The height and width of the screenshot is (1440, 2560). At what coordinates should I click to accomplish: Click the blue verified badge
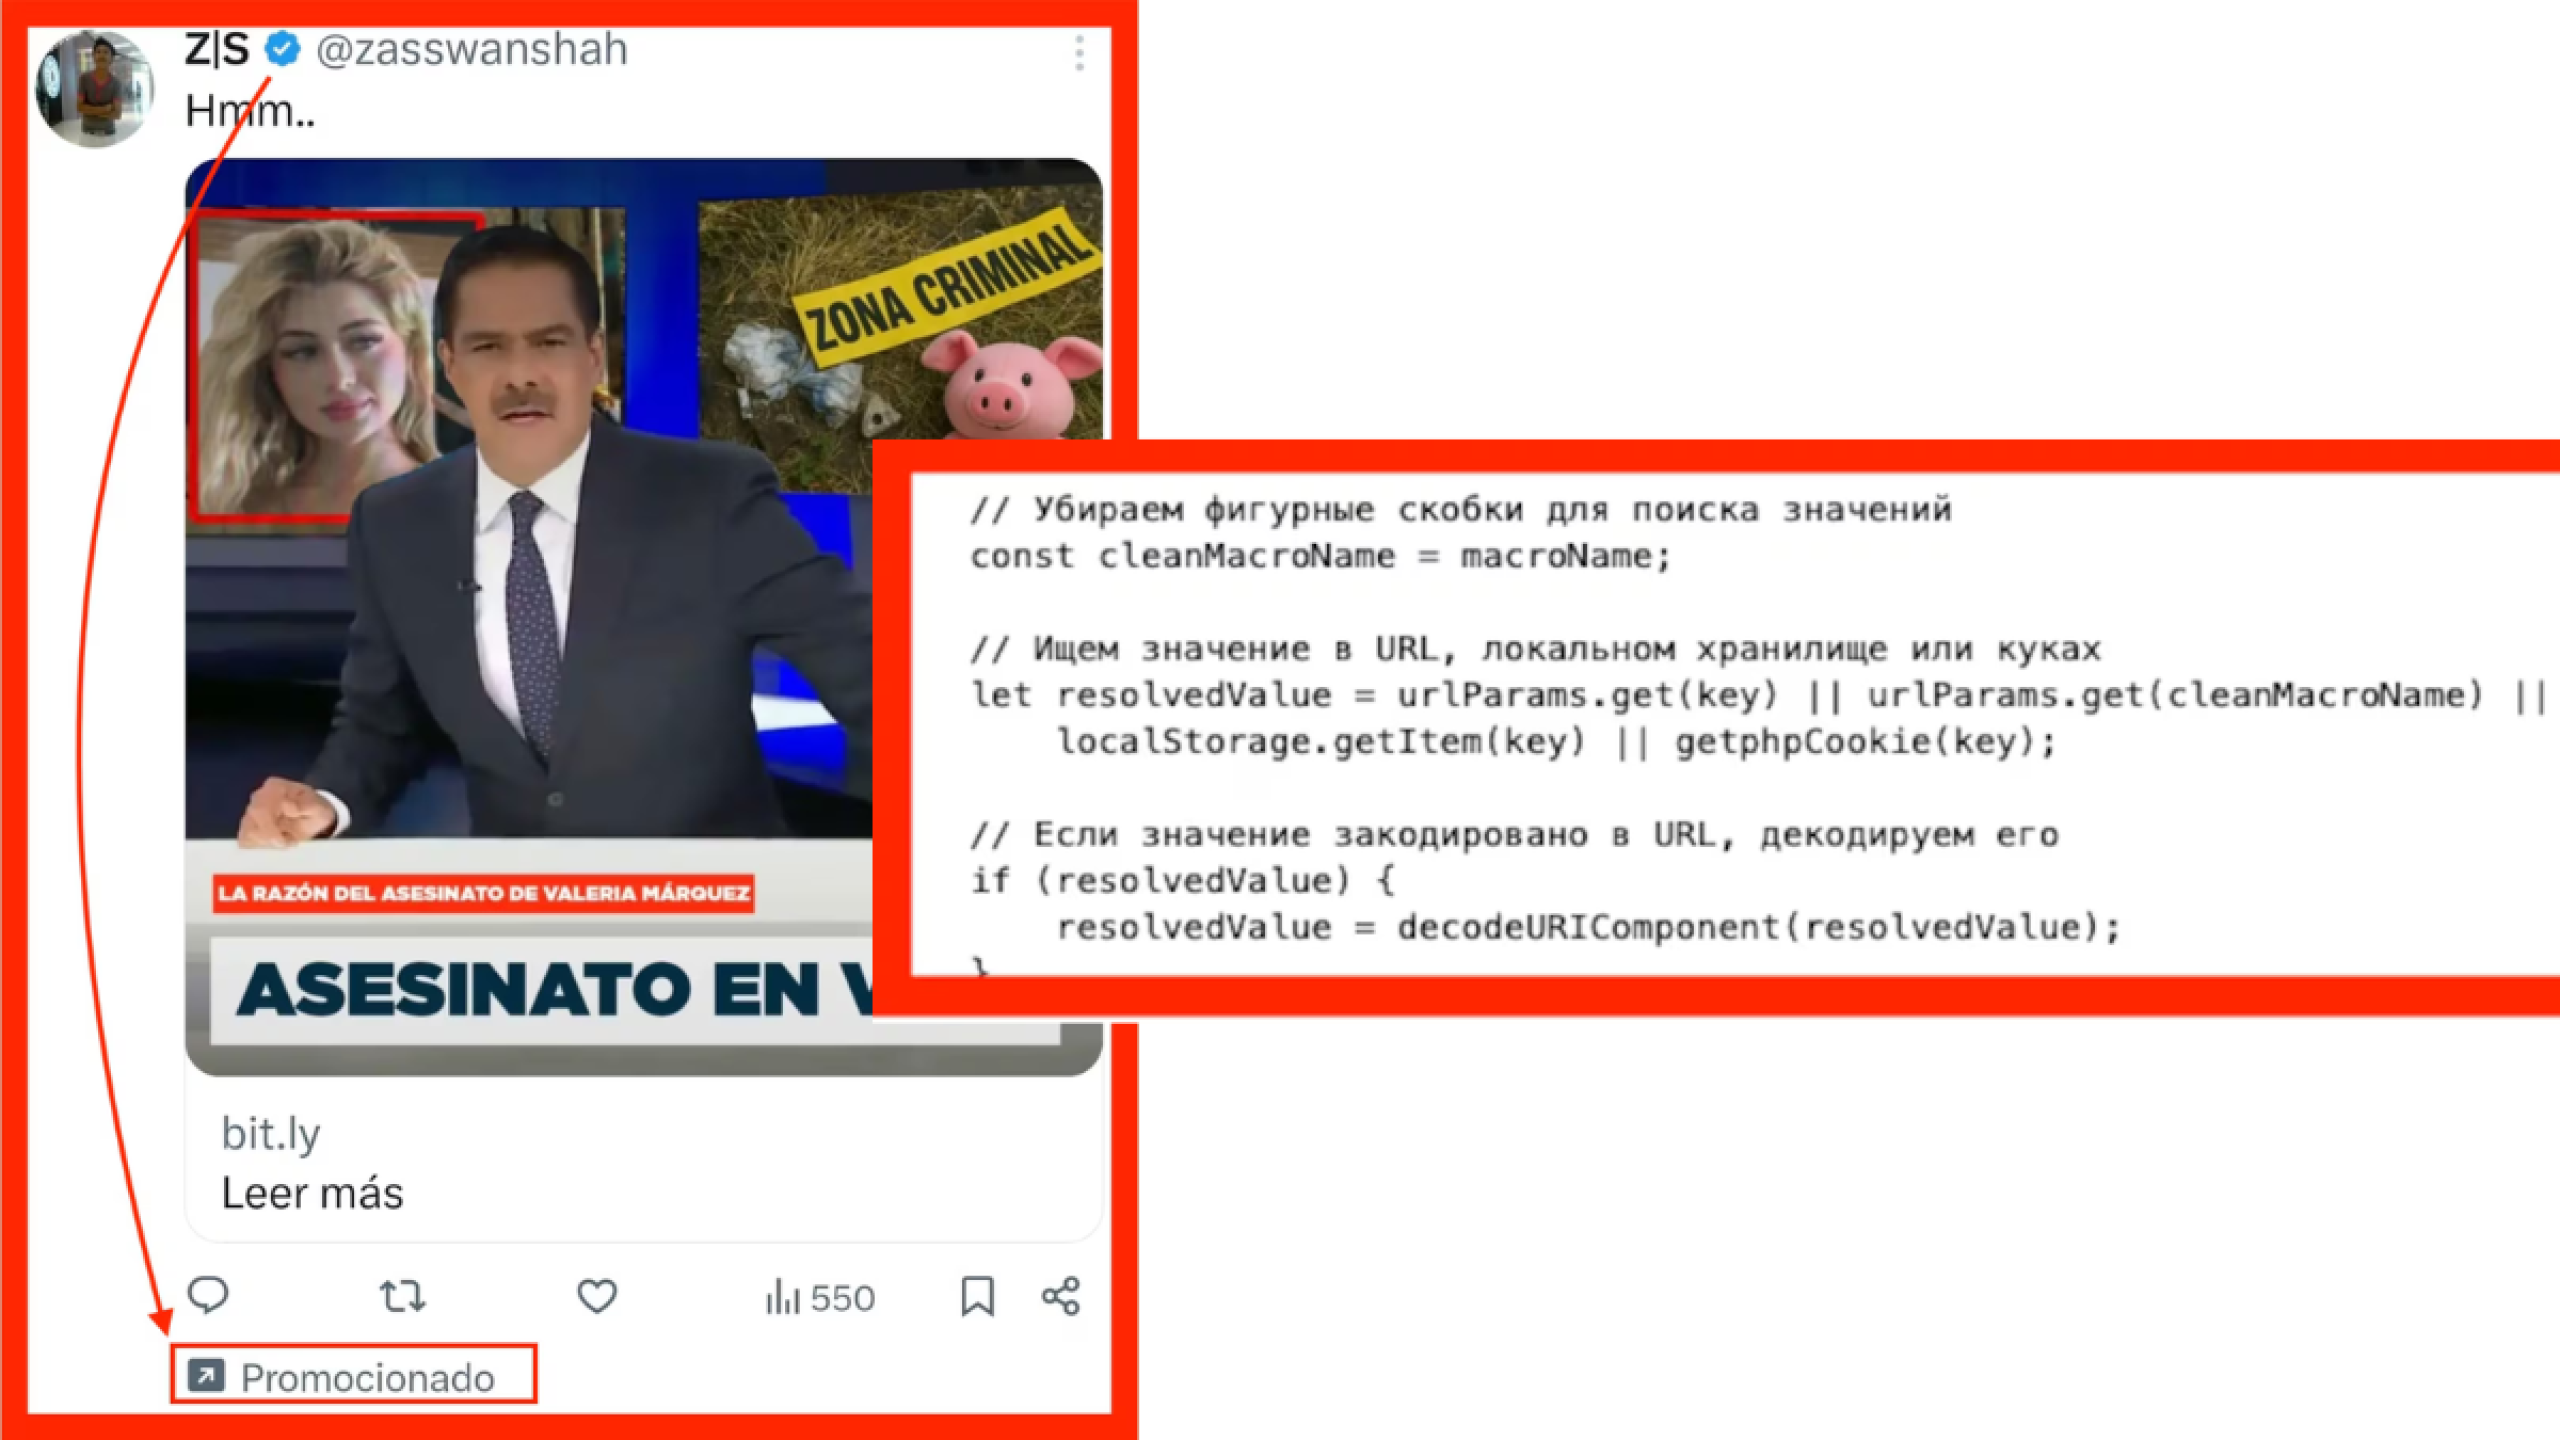pyautogui.click(x=283, y=48)
